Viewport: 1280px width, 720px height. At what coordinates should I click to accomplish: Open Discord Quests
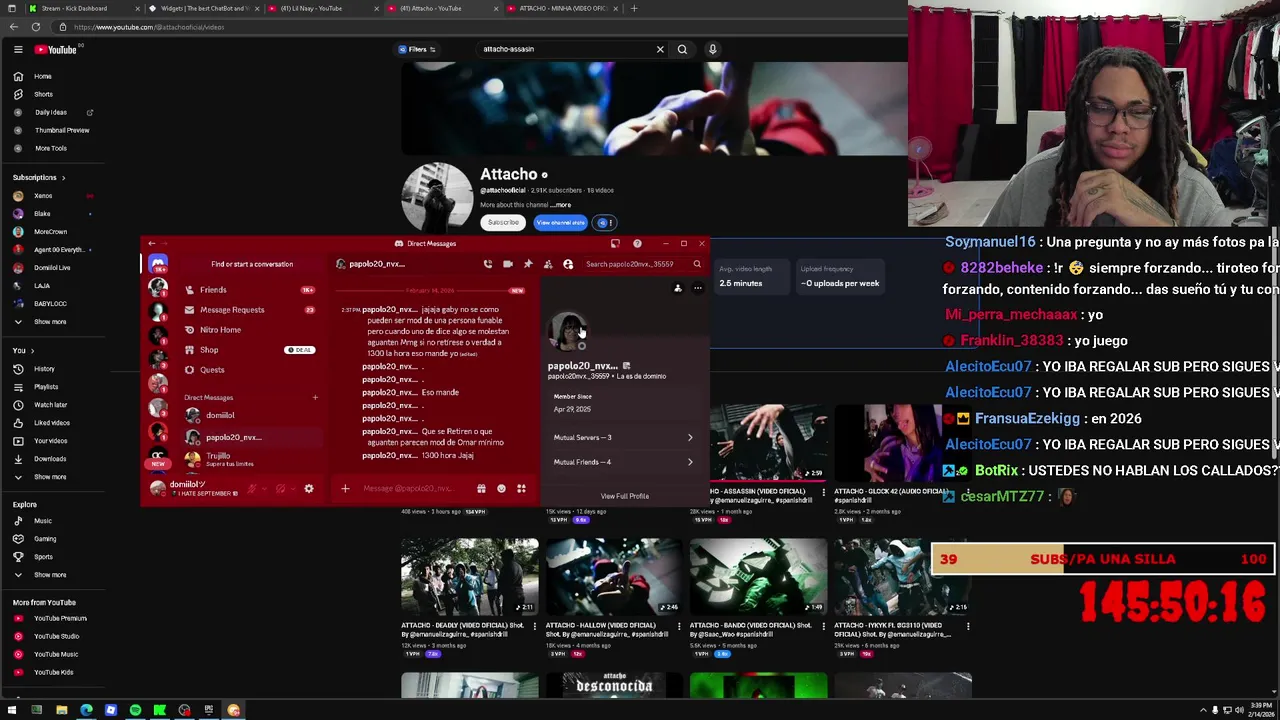coord(250,370)
